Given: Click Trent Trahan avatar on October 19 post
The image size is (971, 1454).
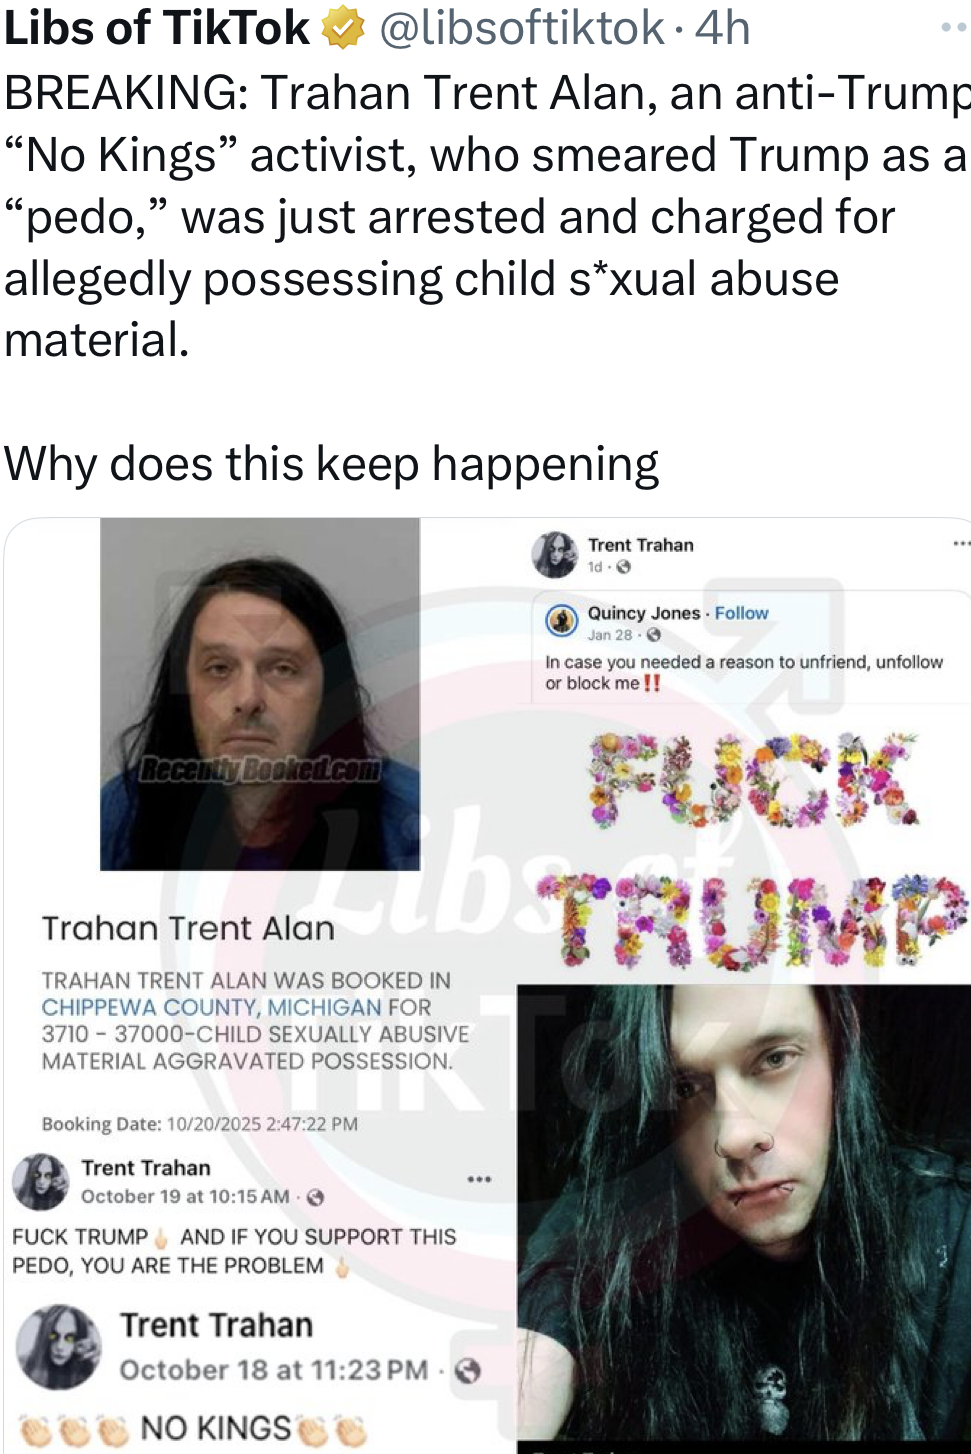Looking at the screenshot, I should (x=41, y=1181).
